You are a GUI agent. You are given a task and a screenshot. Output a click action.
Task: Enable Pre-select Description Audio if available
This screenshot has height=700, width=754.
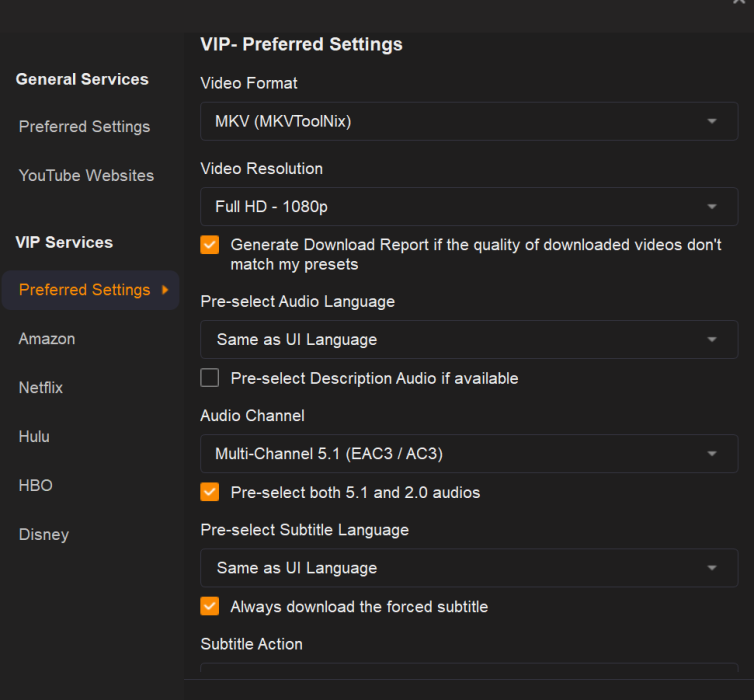pyautogui.click(x=210, y=378)
